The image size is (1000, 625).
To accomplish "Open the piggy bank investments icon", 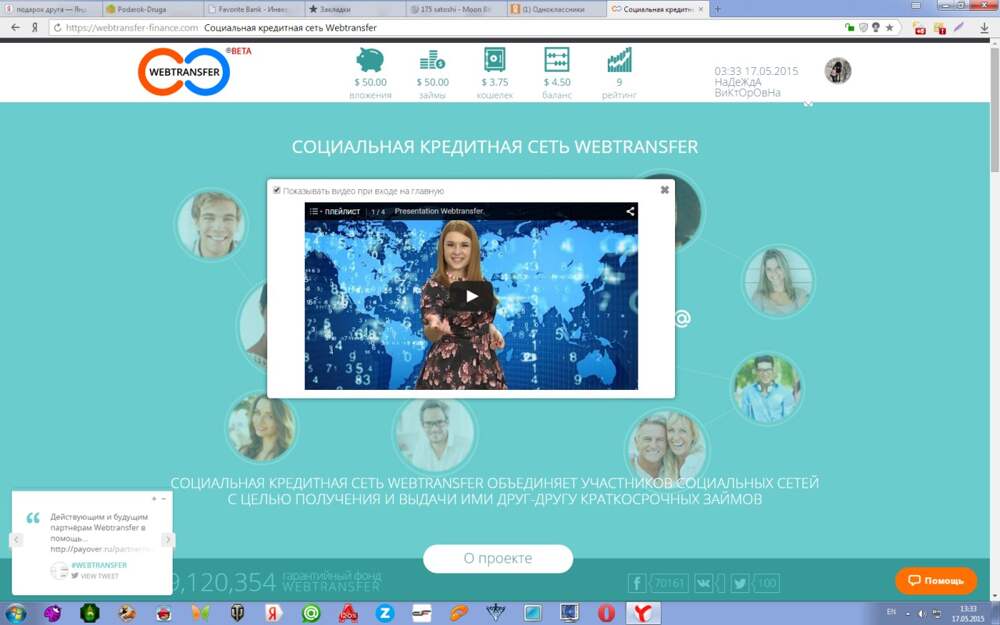I will point(370,61).
